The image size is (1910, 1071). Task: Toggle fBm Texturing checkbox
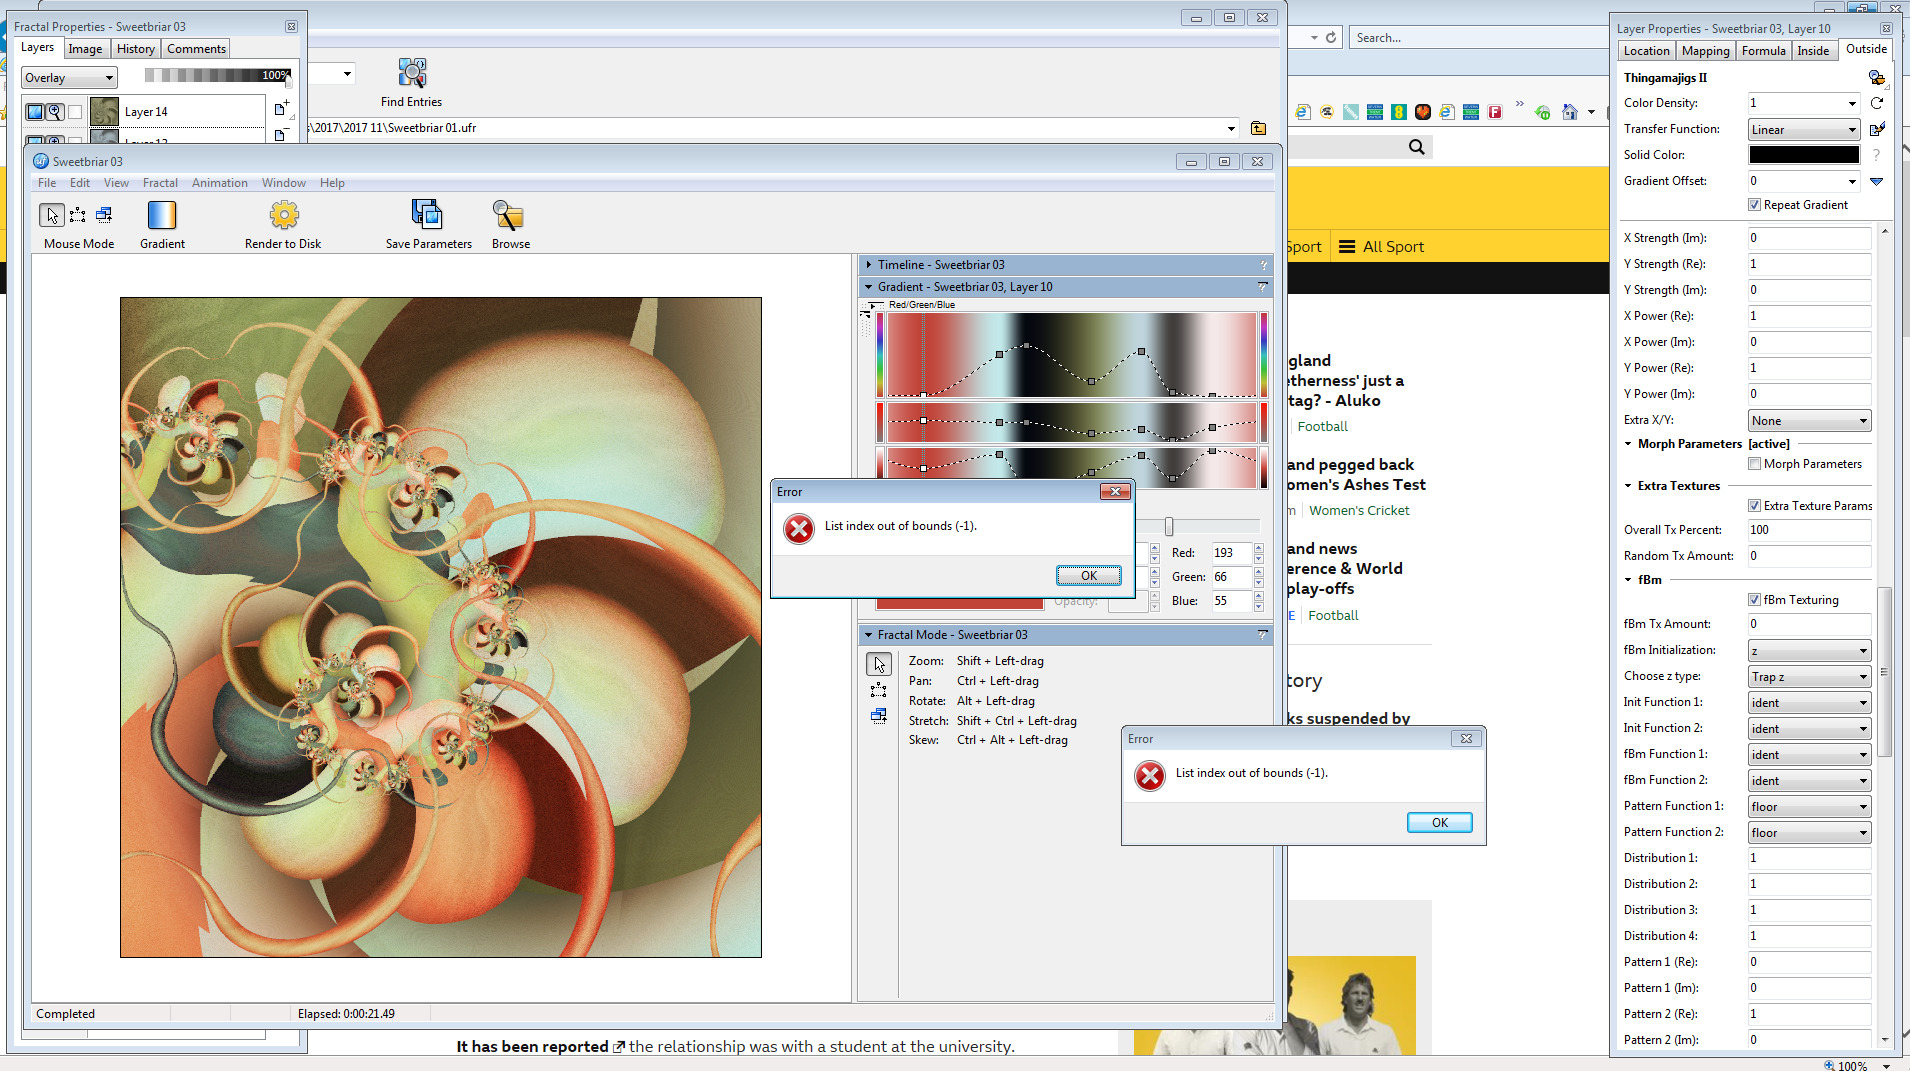pyautogui.click(x=1754, y=600)
